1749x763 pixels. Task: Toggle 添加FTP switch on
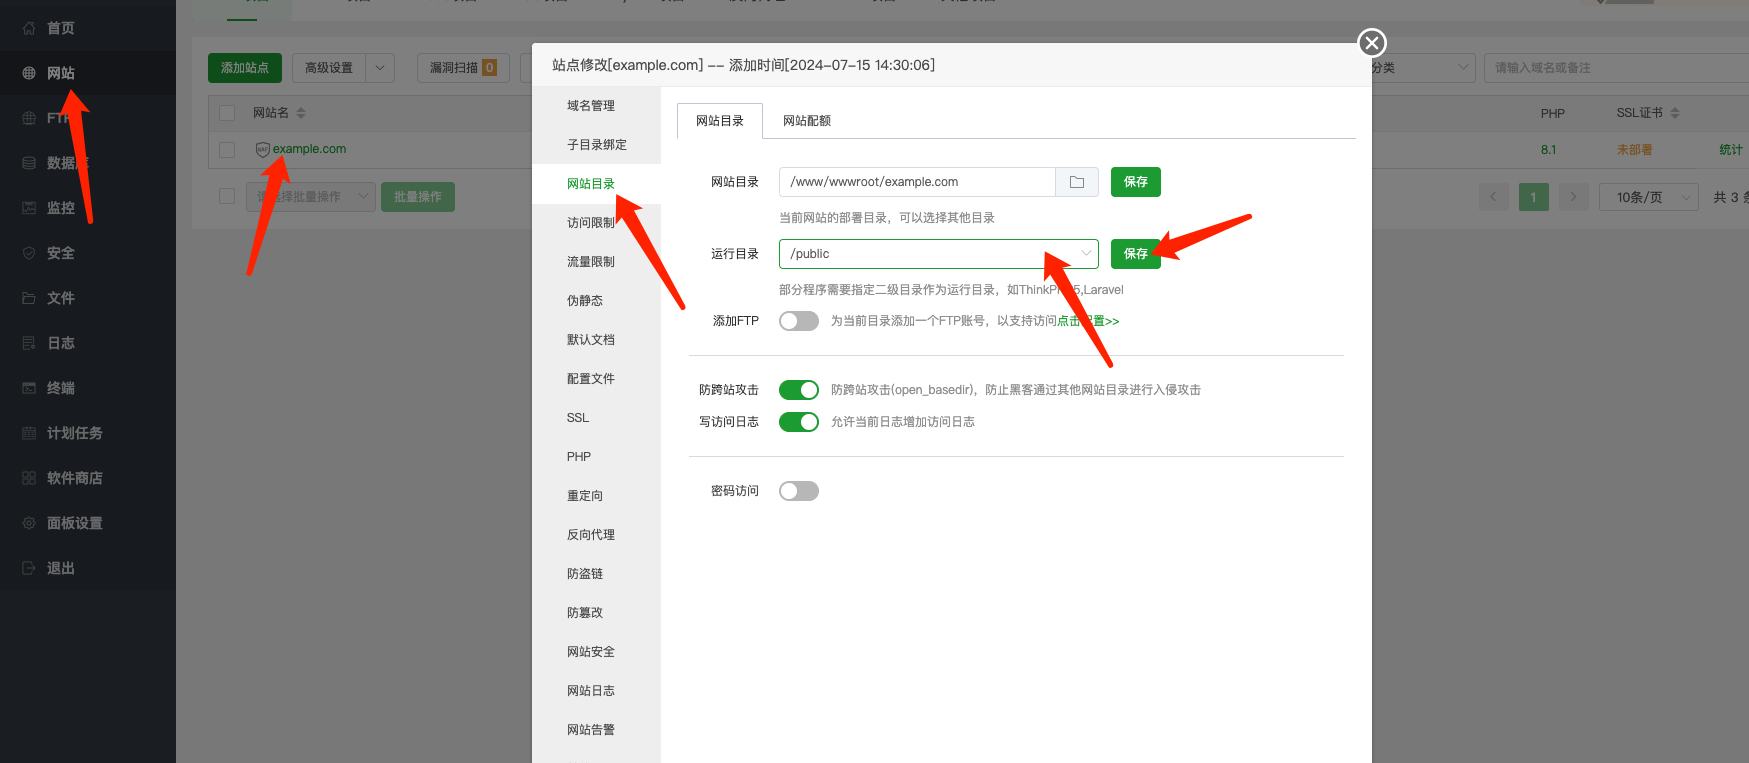[799, 321]
